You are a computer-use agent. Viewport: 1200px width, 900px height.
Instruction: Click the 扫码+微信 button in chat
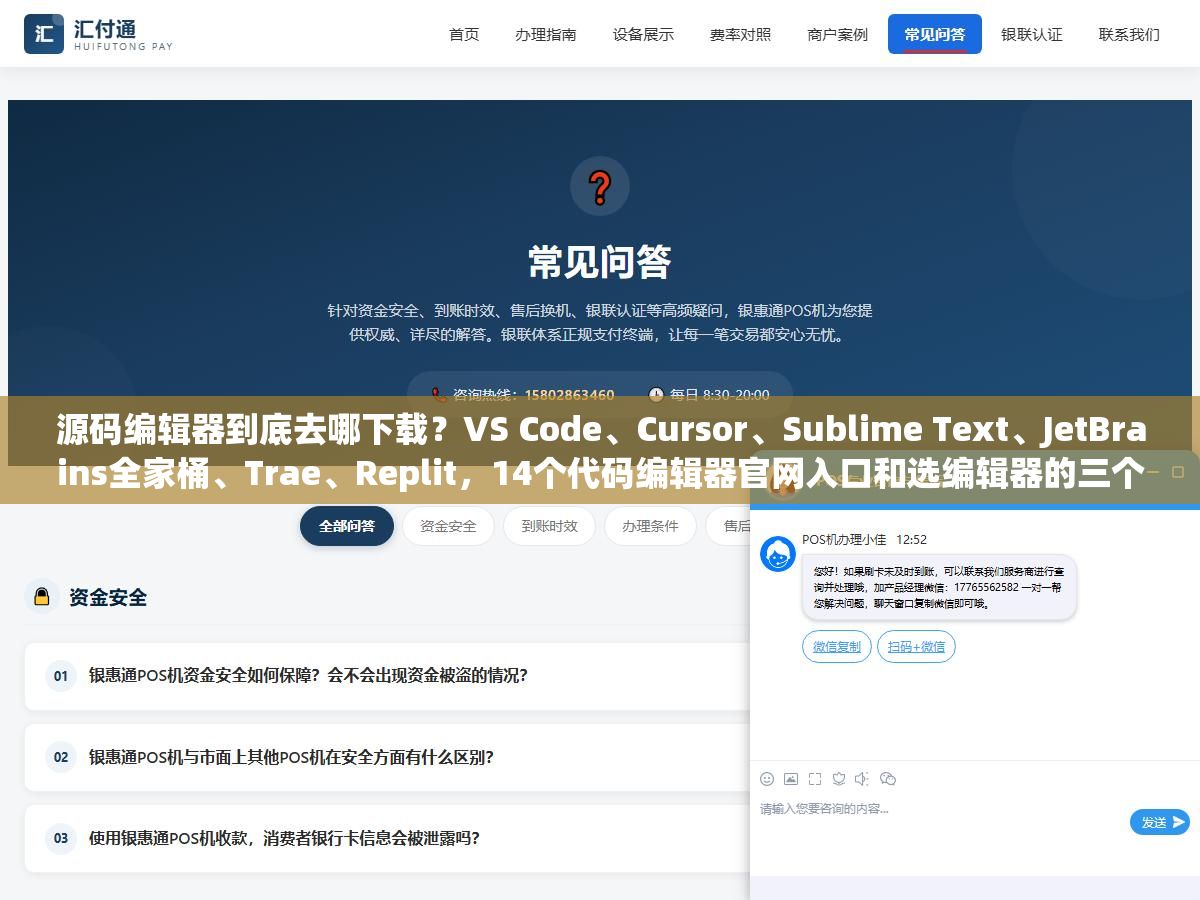coord(916,647)
